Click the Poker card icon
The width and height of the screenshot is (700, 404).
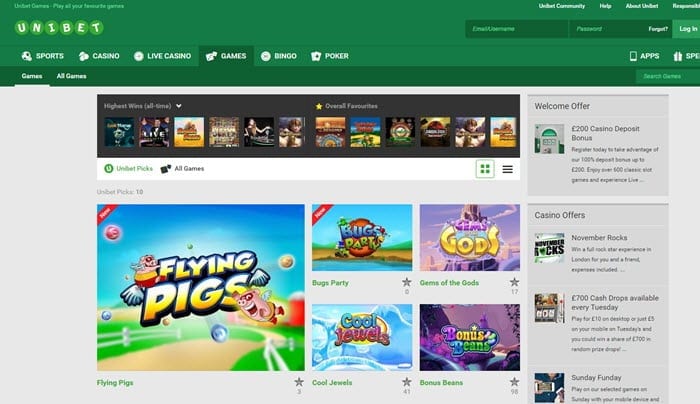point(316,56)
